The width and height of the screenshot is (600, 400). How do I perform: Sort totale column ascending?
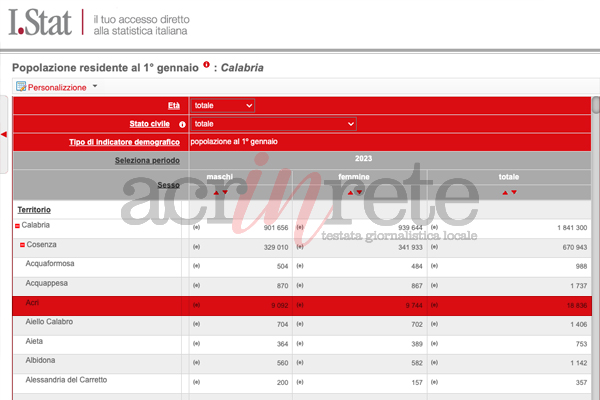[x=505, y=193]
